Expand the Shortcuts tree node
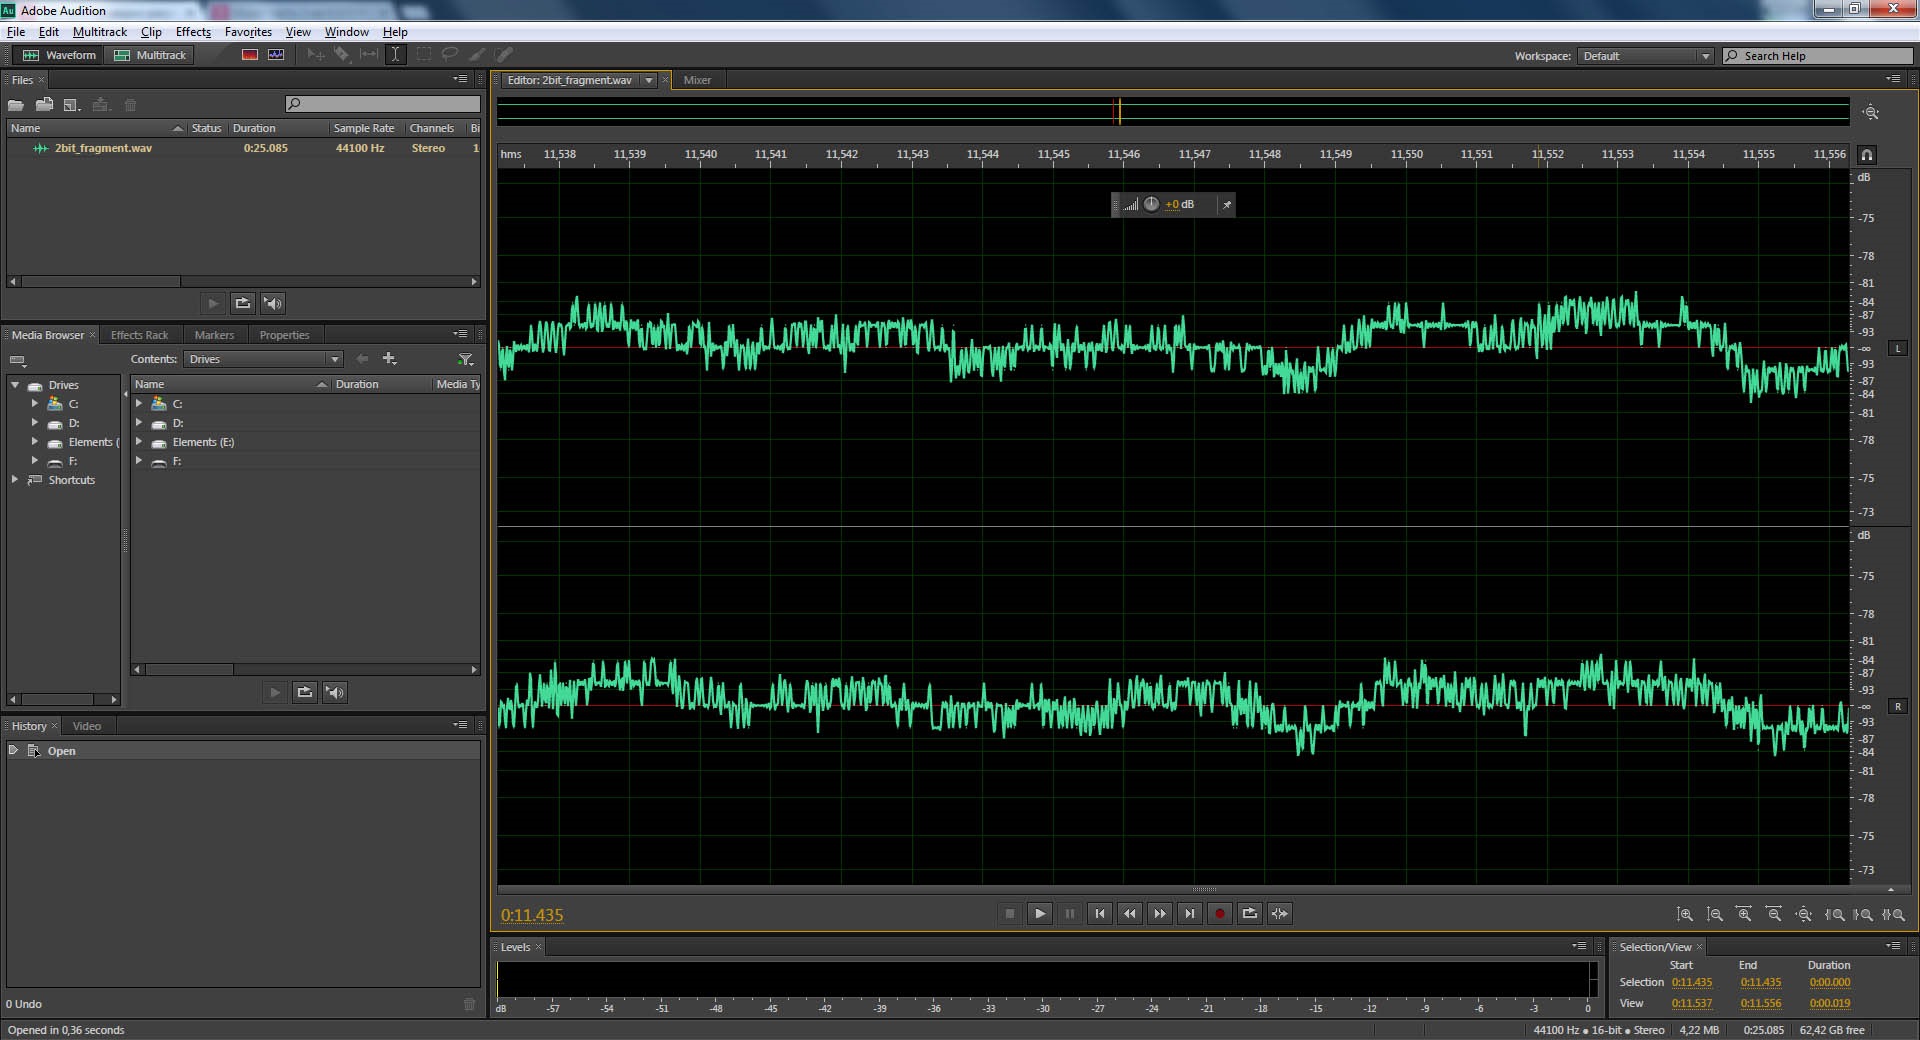The width and height of the screenshot is (1920, 1040). click(15, 480)
